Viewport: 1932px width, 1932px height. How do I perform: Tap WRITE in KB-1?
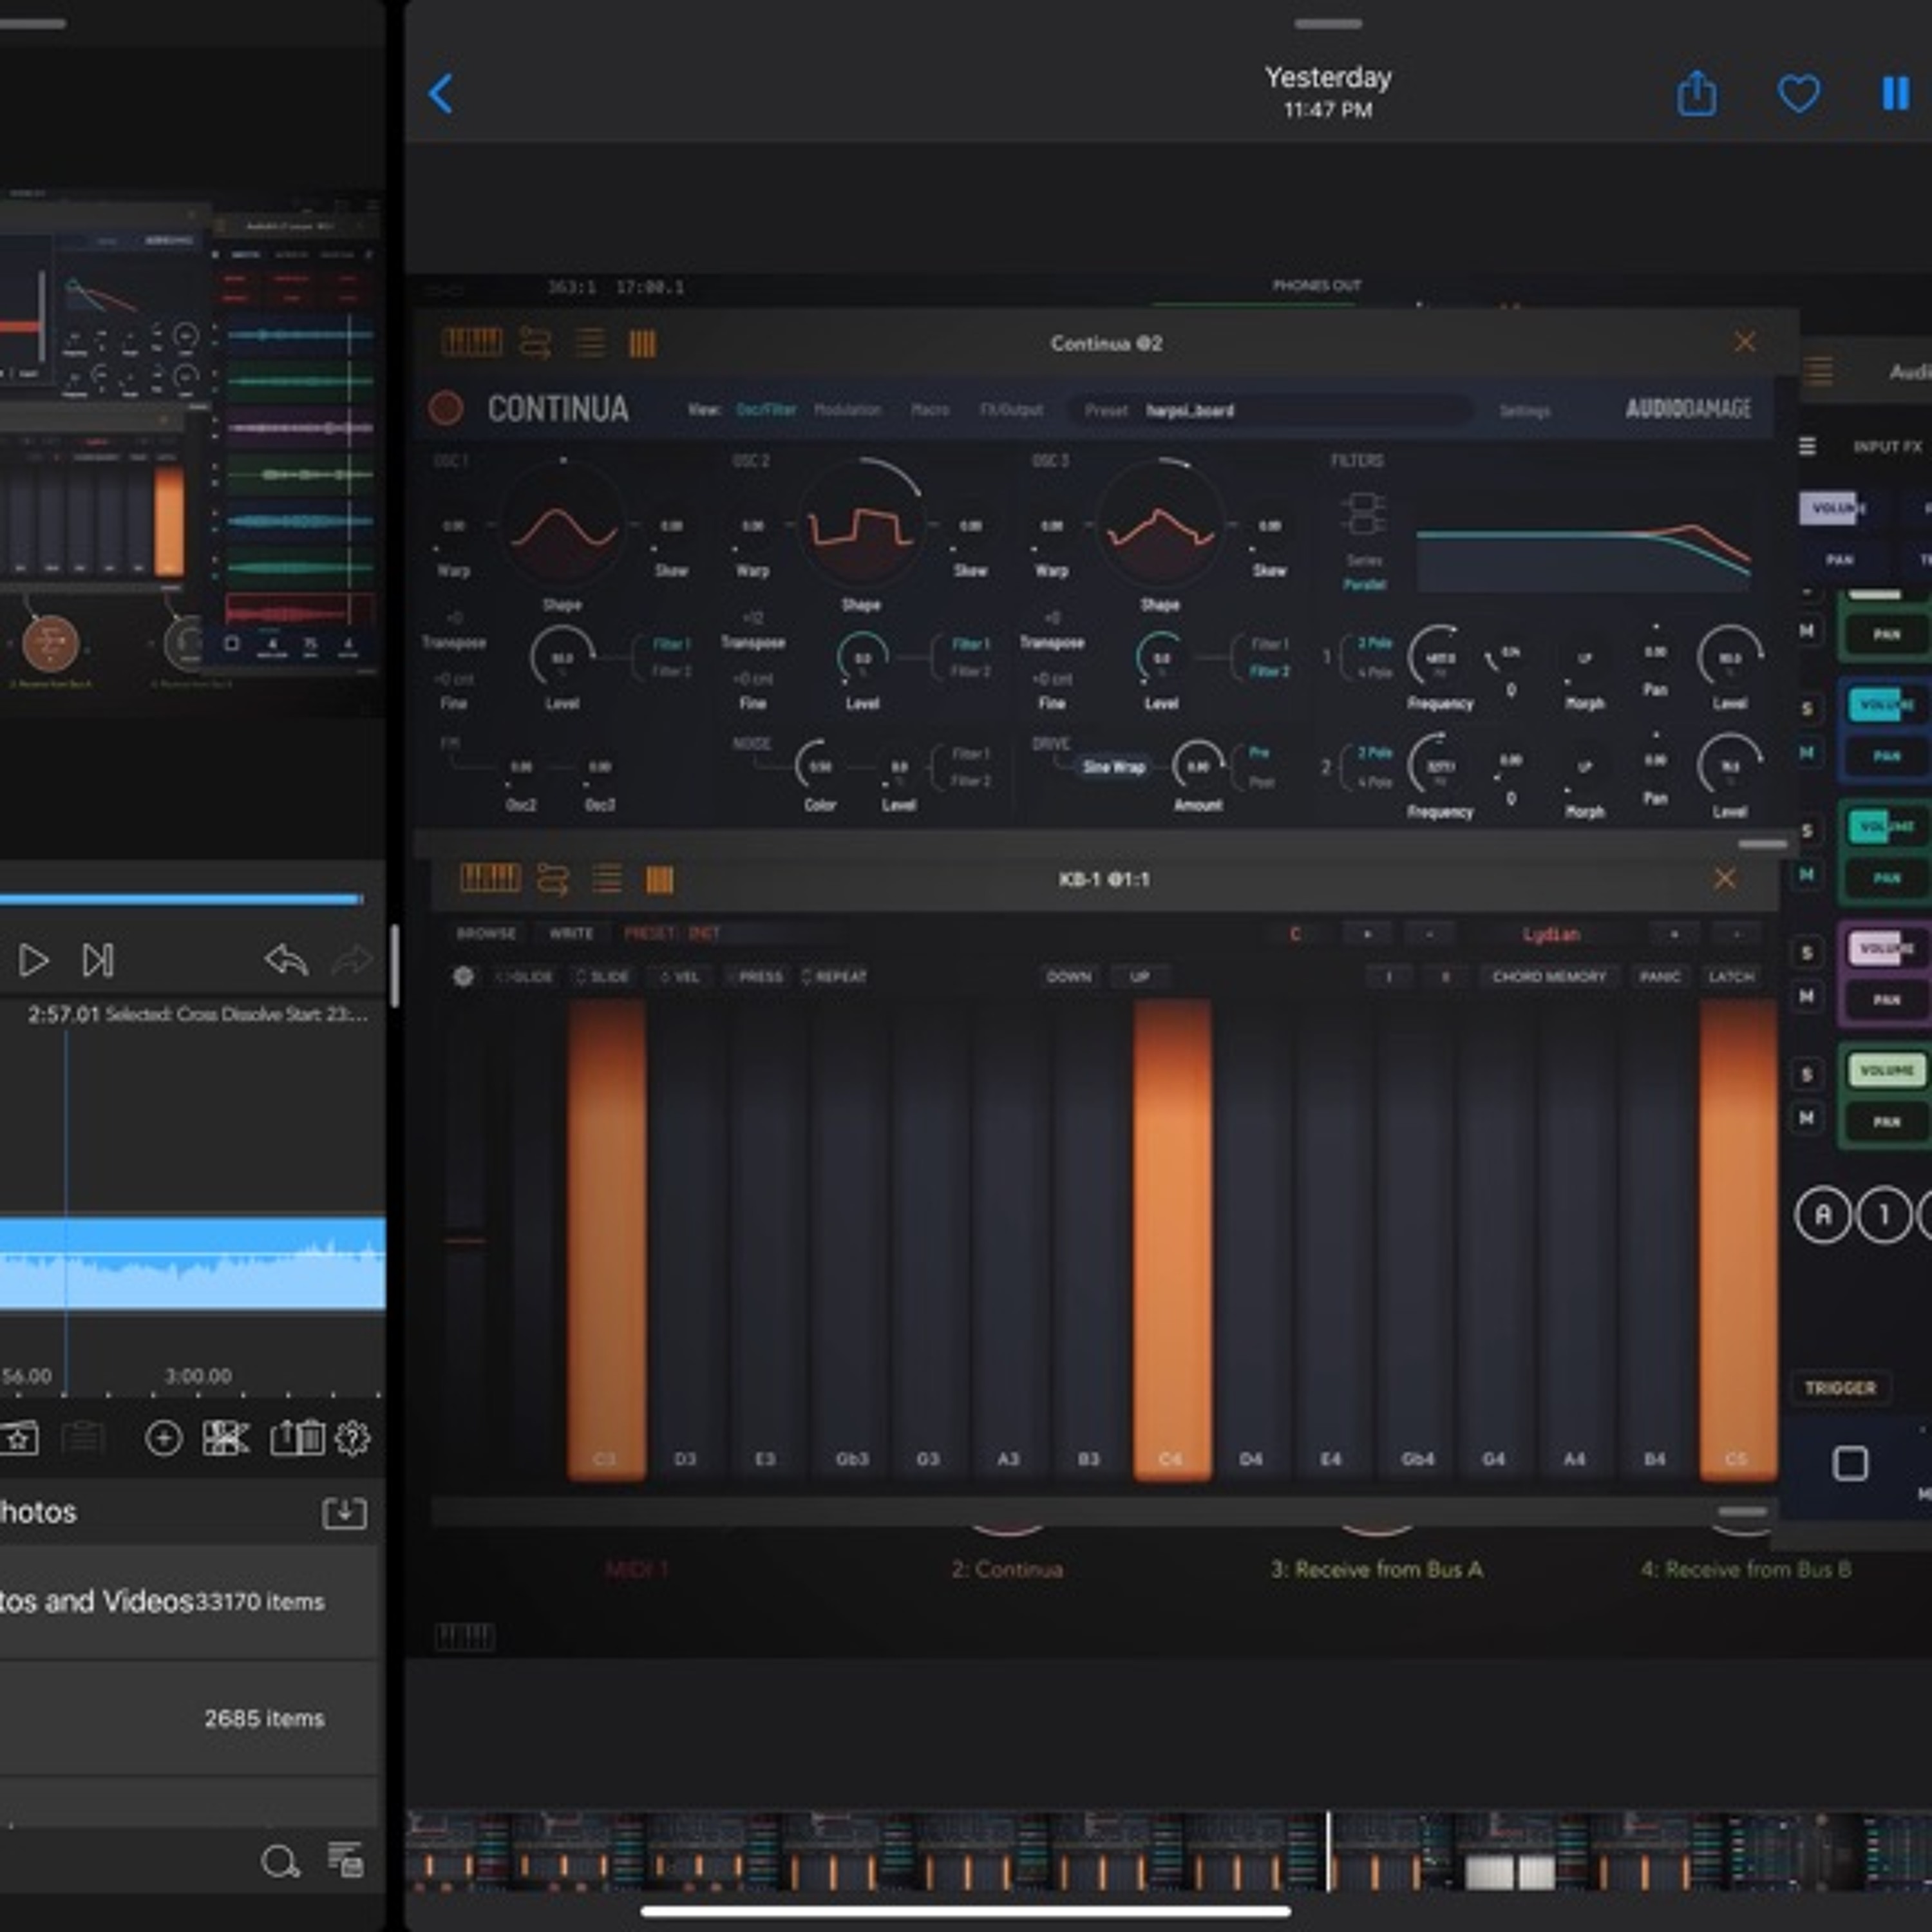[571, 933]
